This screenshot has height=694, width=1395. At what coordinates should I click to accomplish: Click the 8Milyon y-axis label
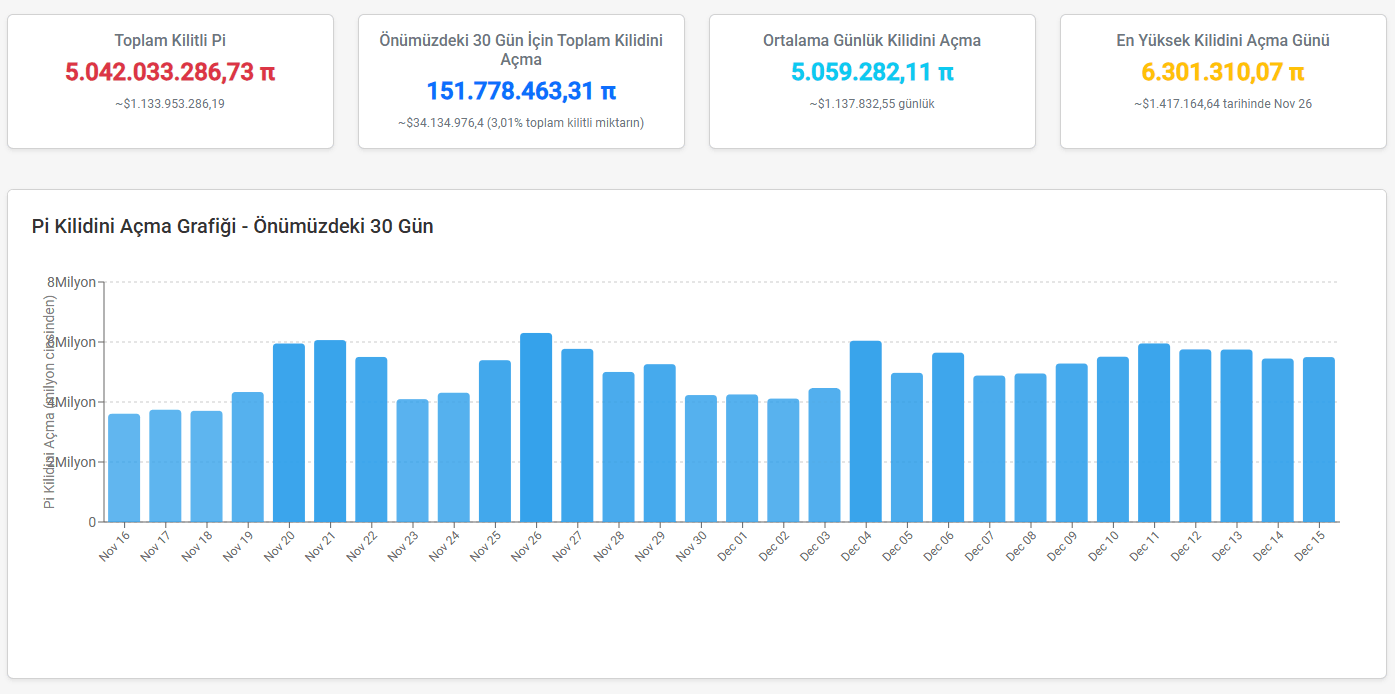coord(72,282)
